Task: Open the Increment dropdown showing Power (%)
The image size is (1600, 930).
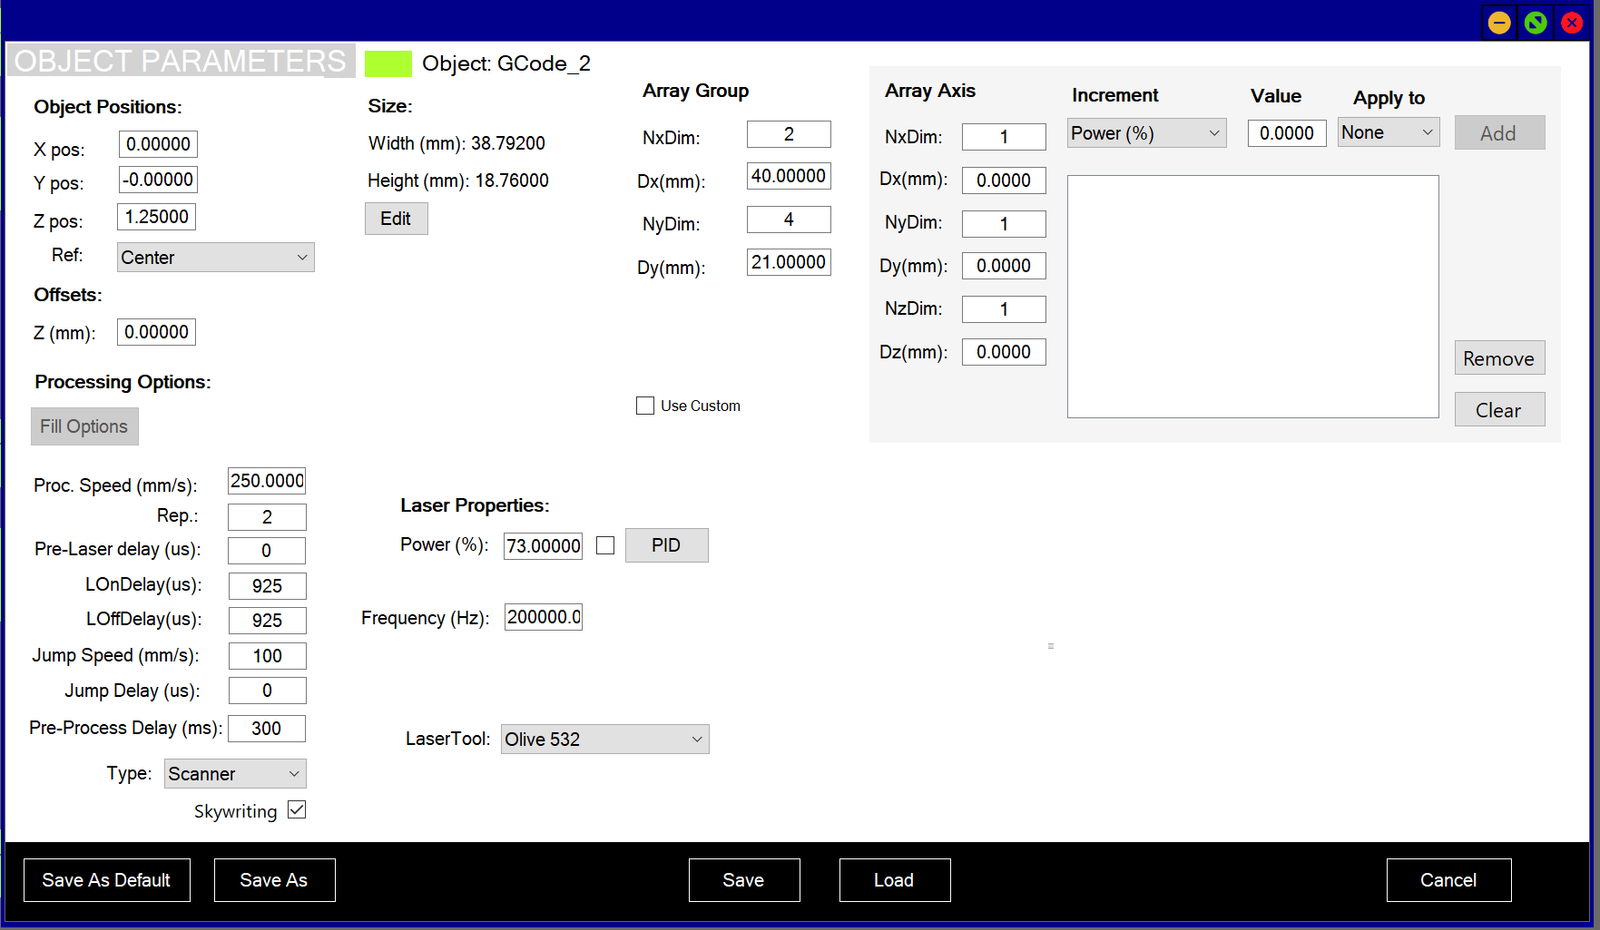Action: (x=1146, y=133)
